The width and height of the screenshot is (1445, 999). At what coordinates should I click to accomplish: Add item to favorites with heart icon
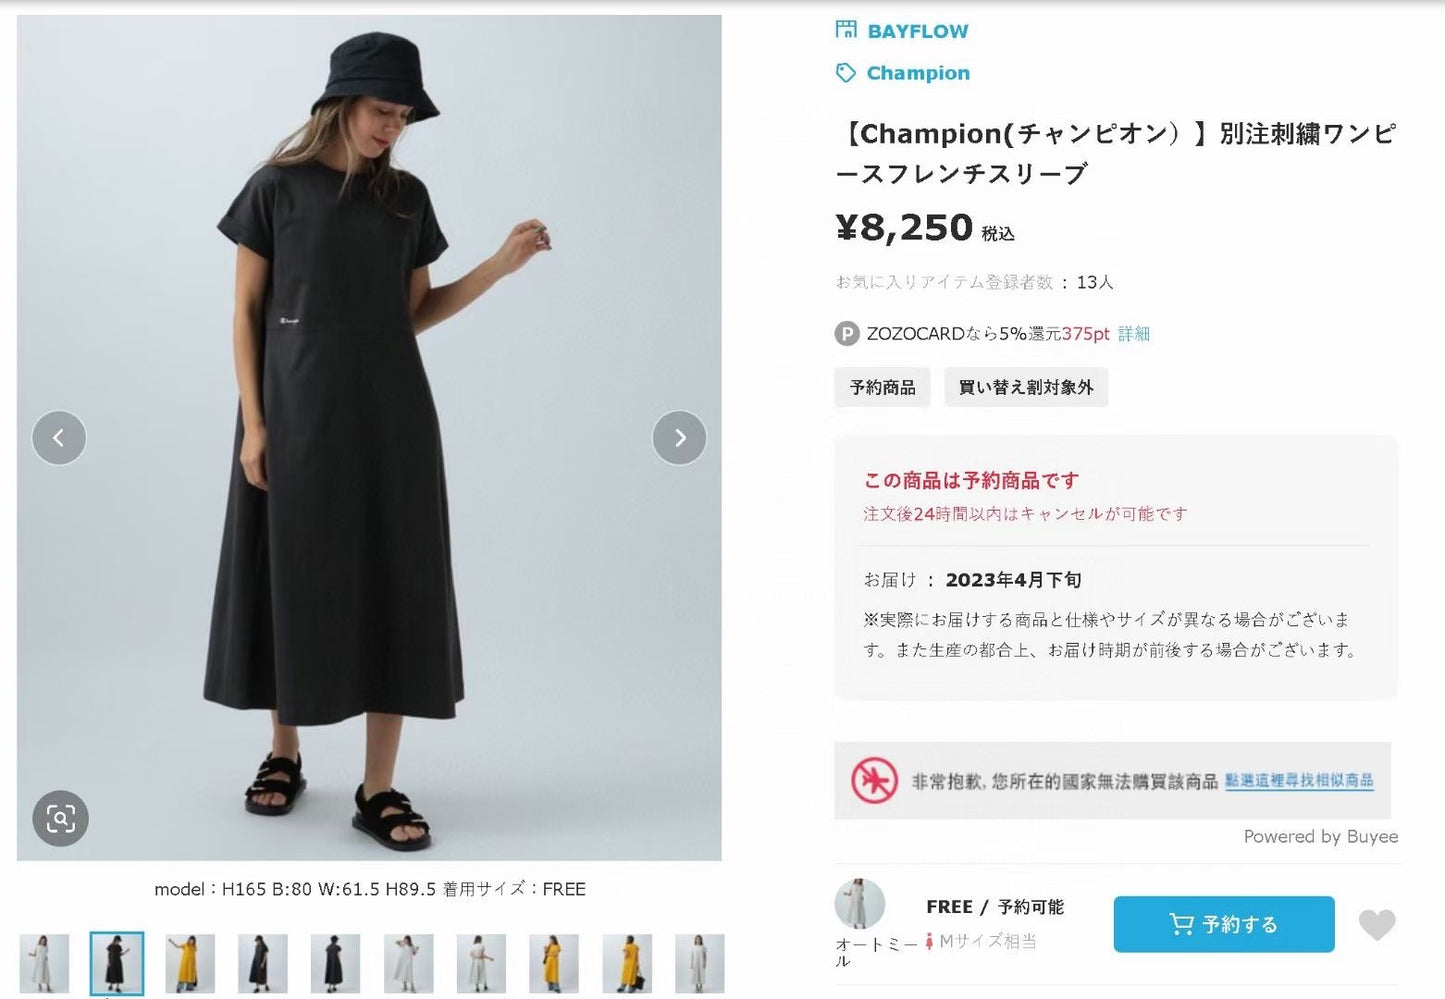(x=1377, y=925)
